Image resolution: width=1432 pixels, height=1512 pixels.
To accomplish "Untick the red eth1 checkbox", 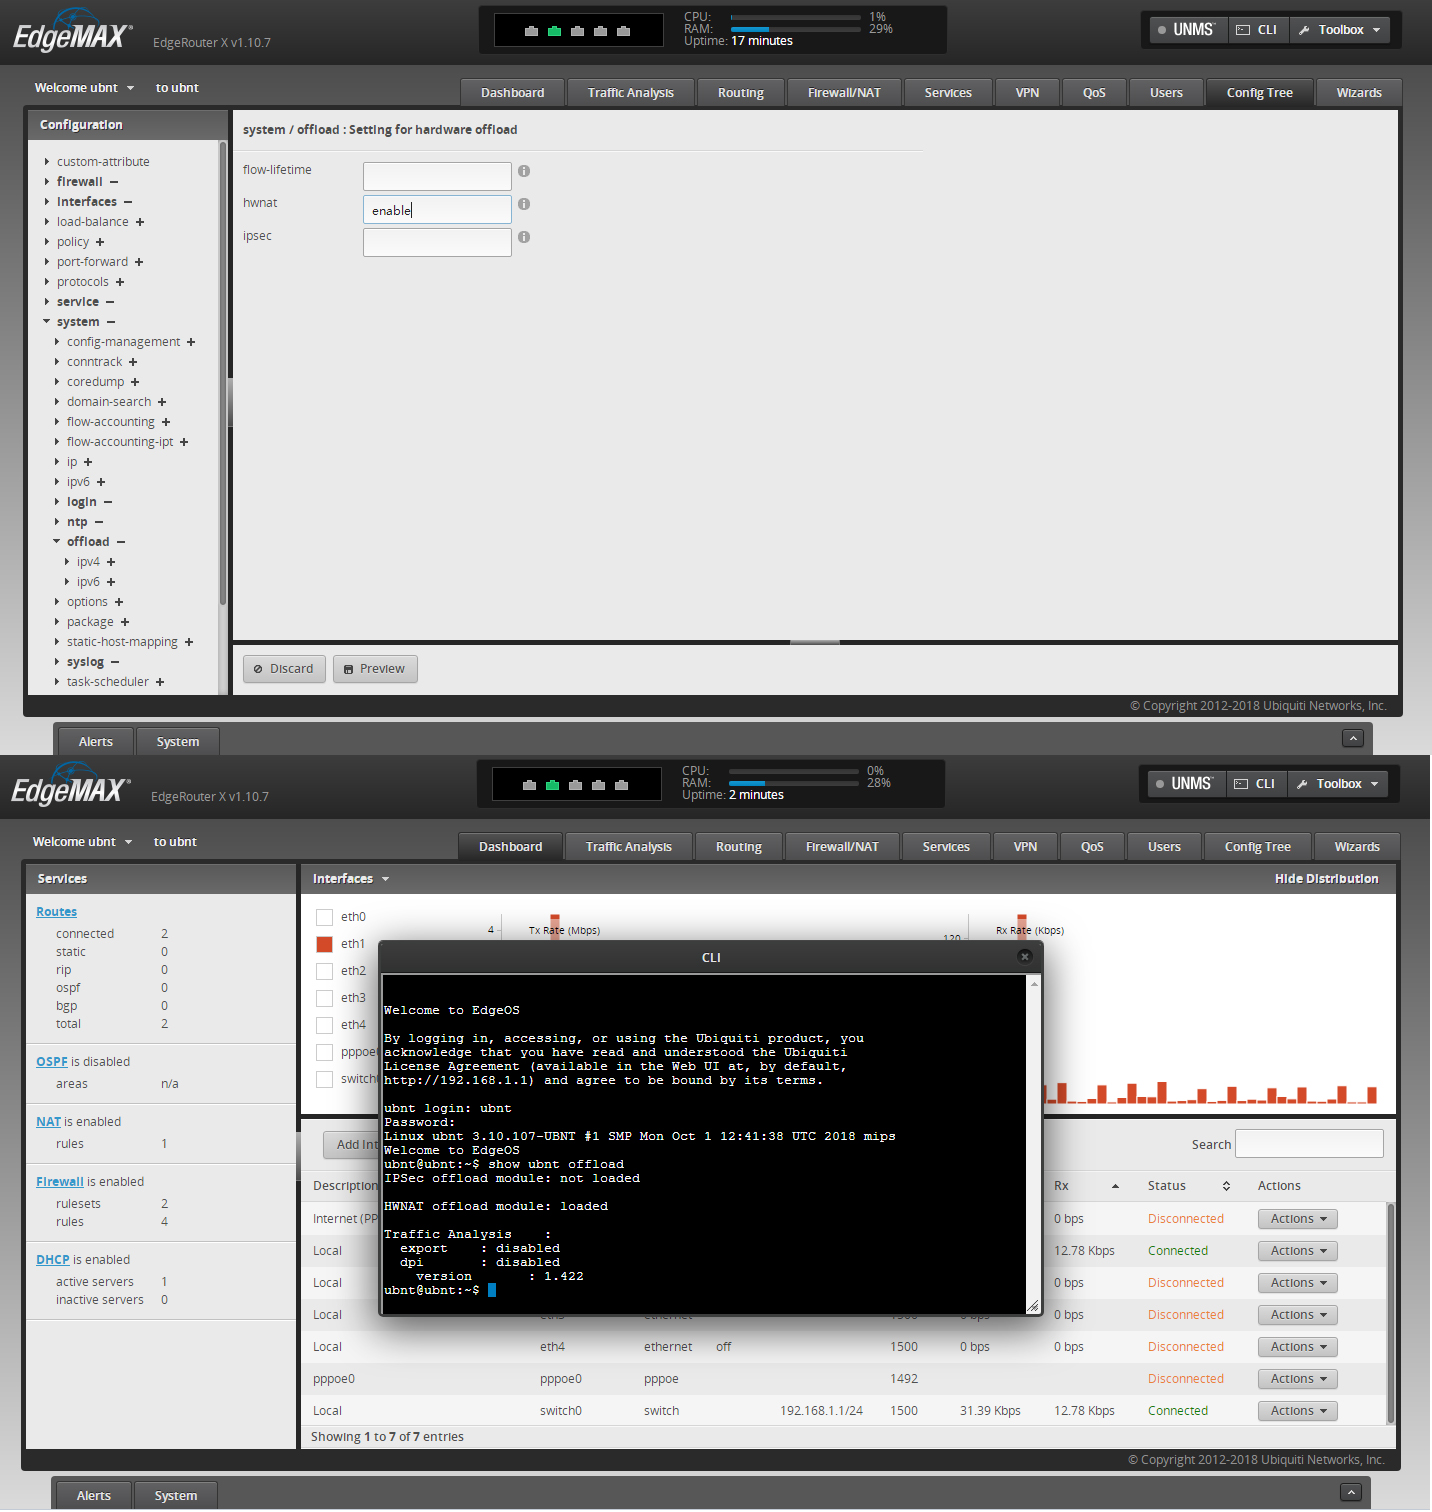I will (324, 944).
